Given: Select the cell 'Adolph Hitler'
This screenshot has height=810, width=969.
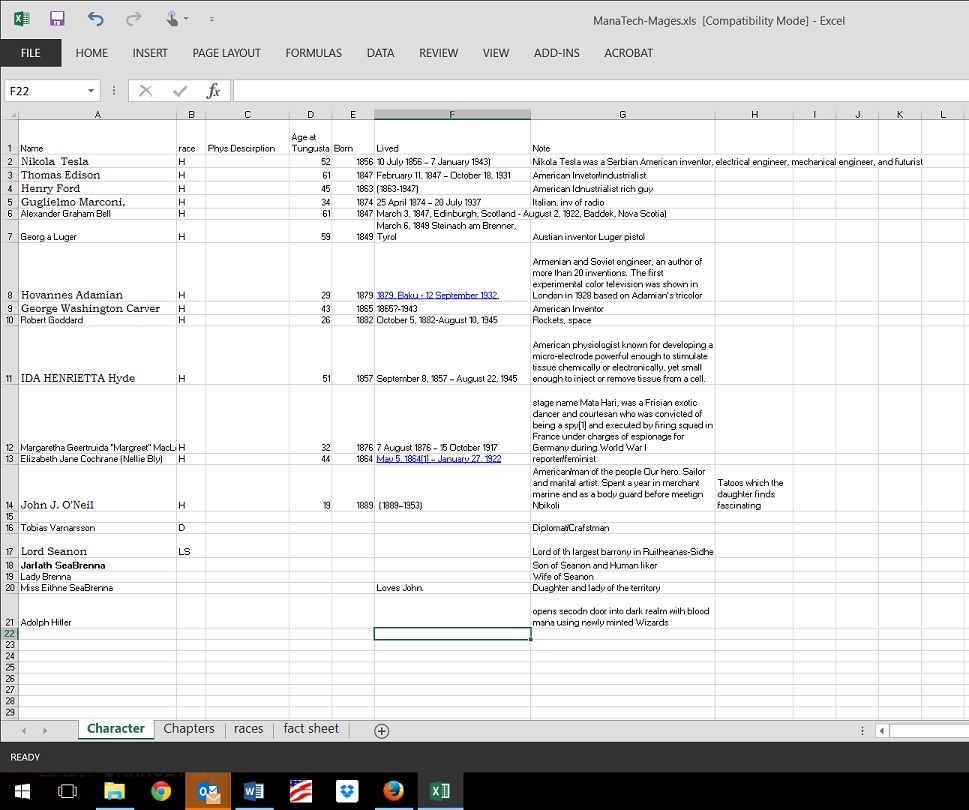Looking at the screenshot, I should (x=98, y=611).
